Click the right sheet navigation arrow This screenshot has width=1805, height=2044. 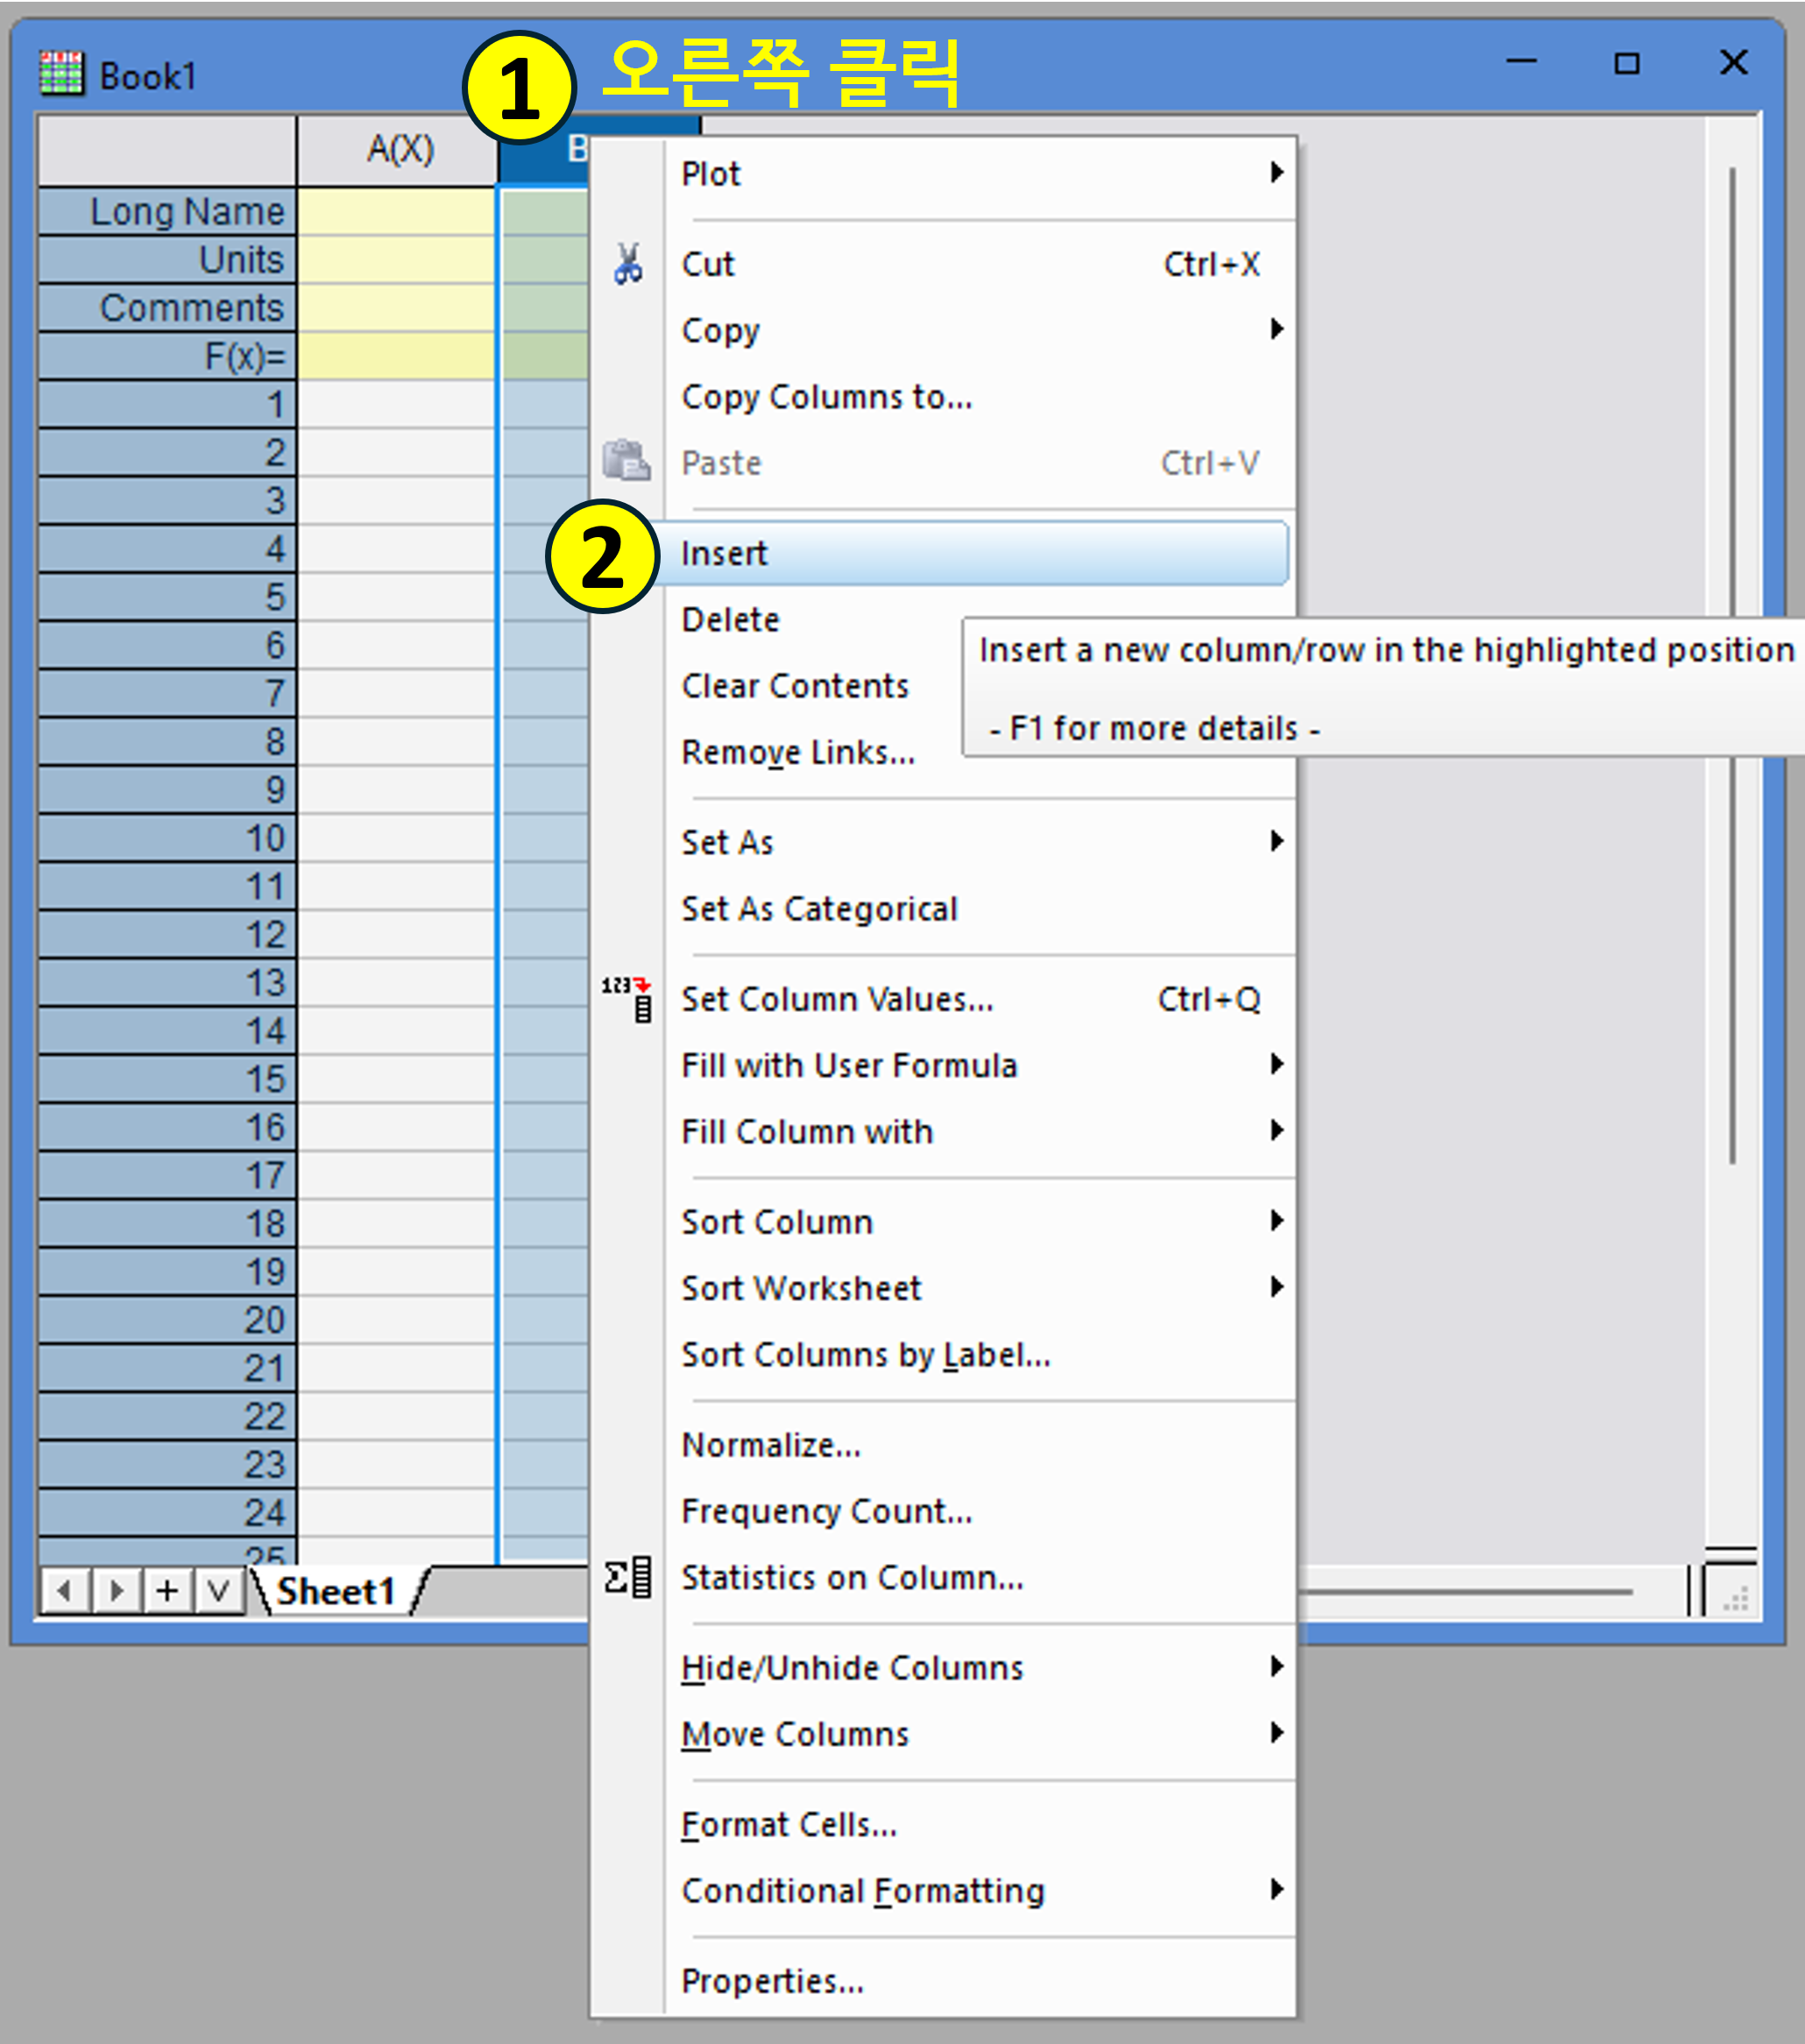[x=116, y=1590]
